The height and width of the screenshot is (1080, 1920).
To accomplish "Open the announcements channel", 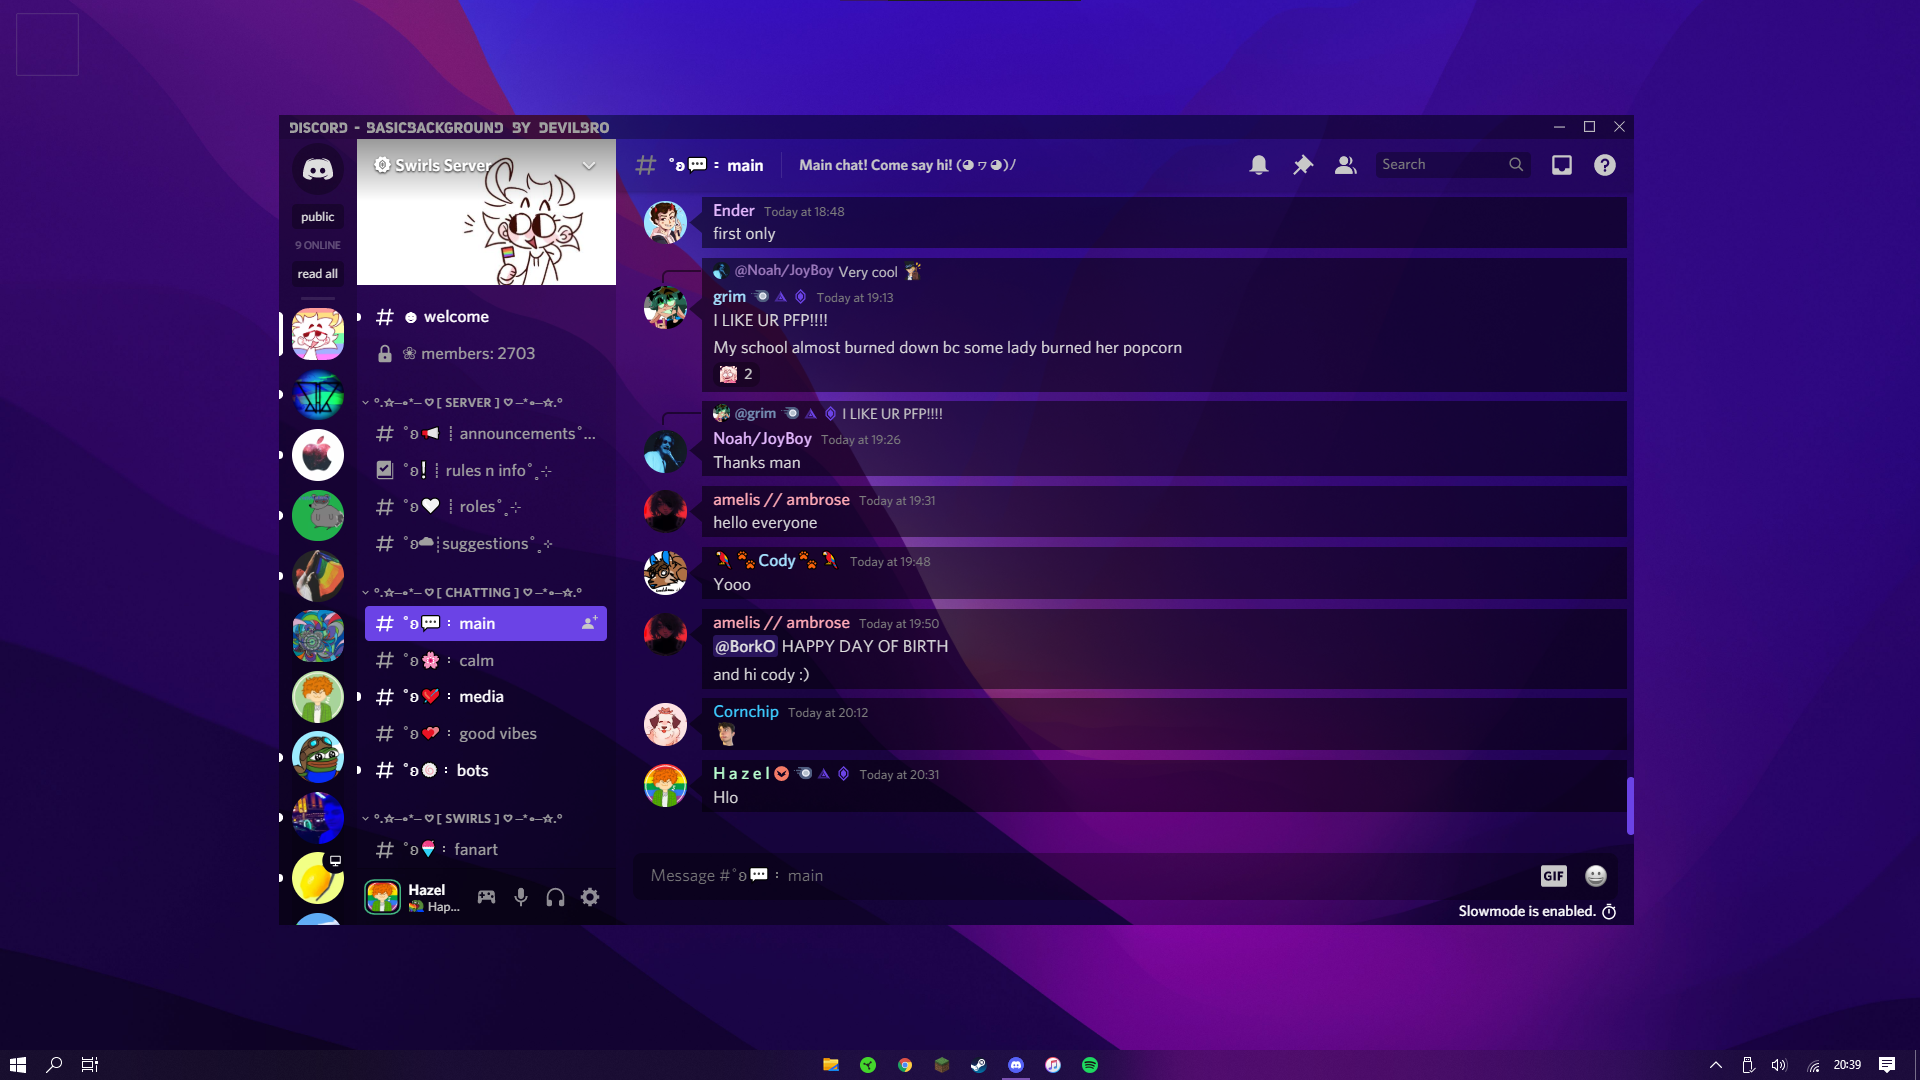I will click(x=486, y=434).
